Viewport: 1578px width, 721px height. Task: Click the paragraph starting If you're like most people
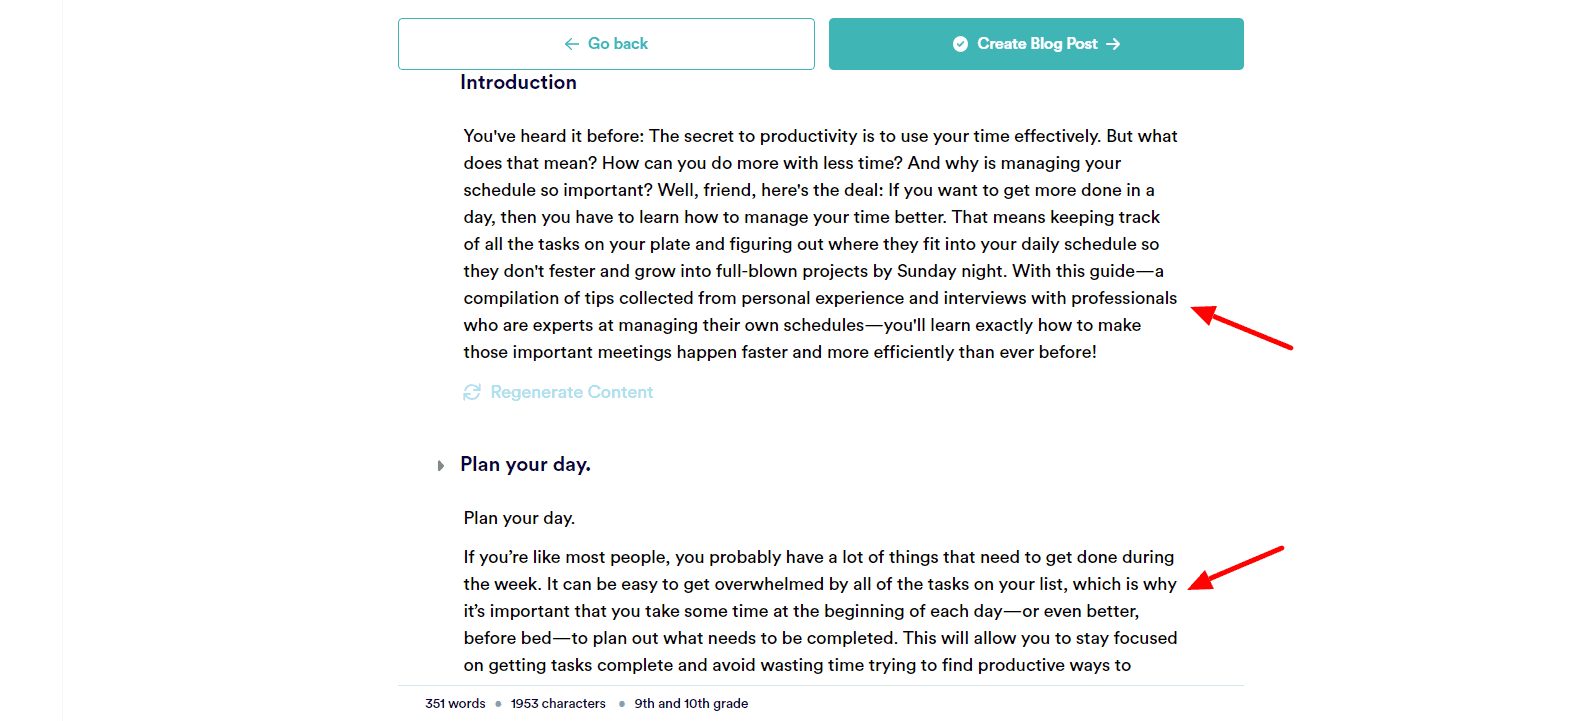820,611
